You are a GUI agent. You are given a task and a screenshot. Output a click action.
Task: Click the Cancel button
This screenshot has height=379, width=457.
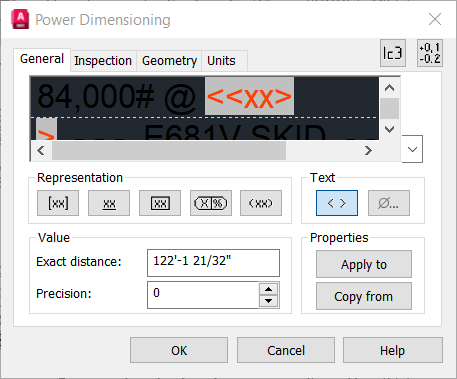(286, 350)
